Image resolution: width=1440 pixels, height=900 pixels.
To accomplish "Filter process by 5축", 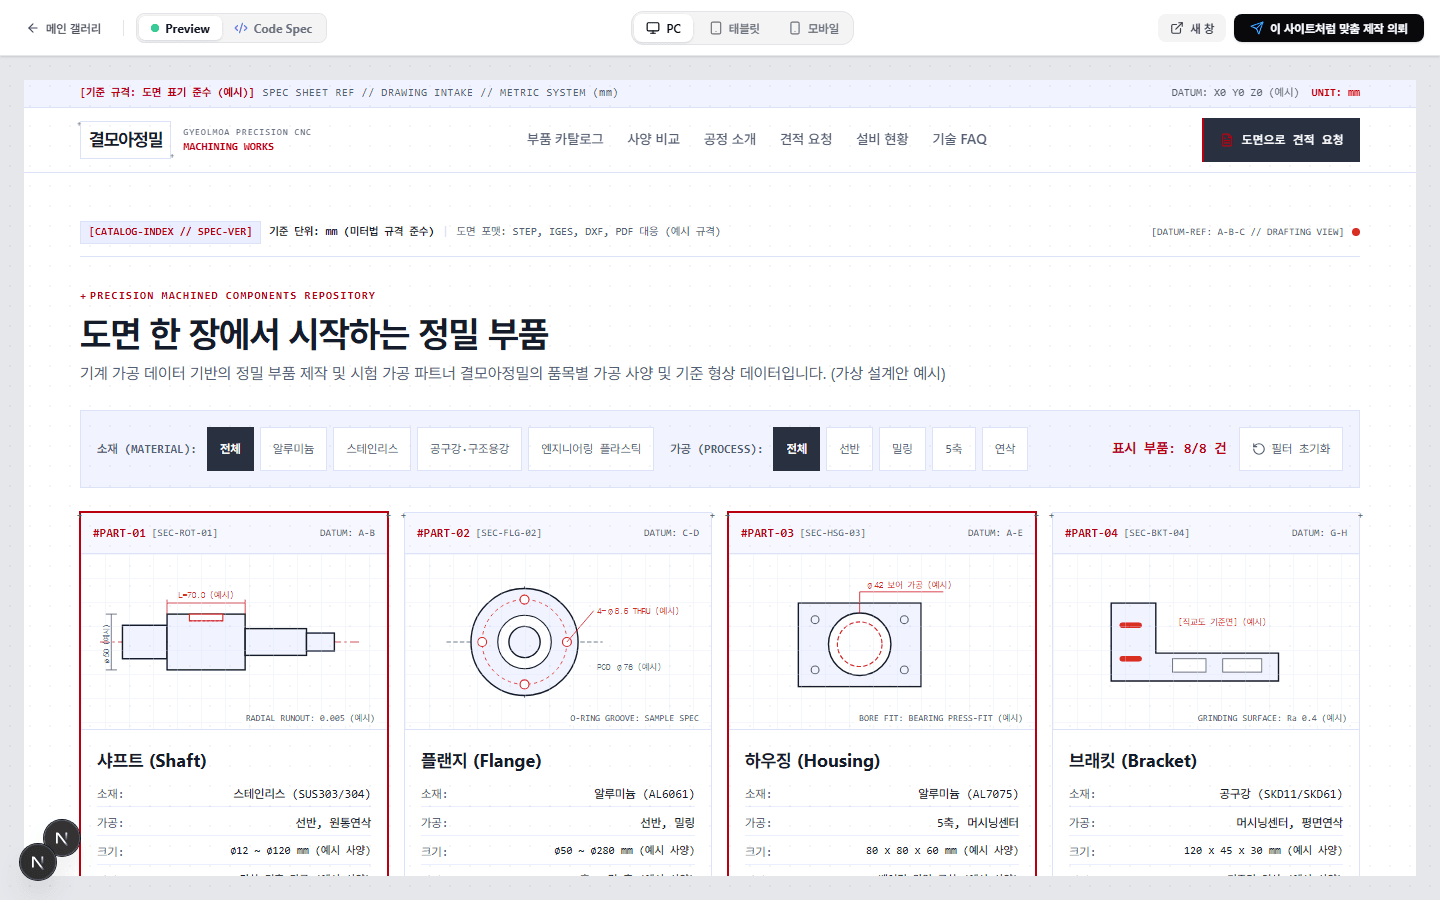I will click(954, 449).
